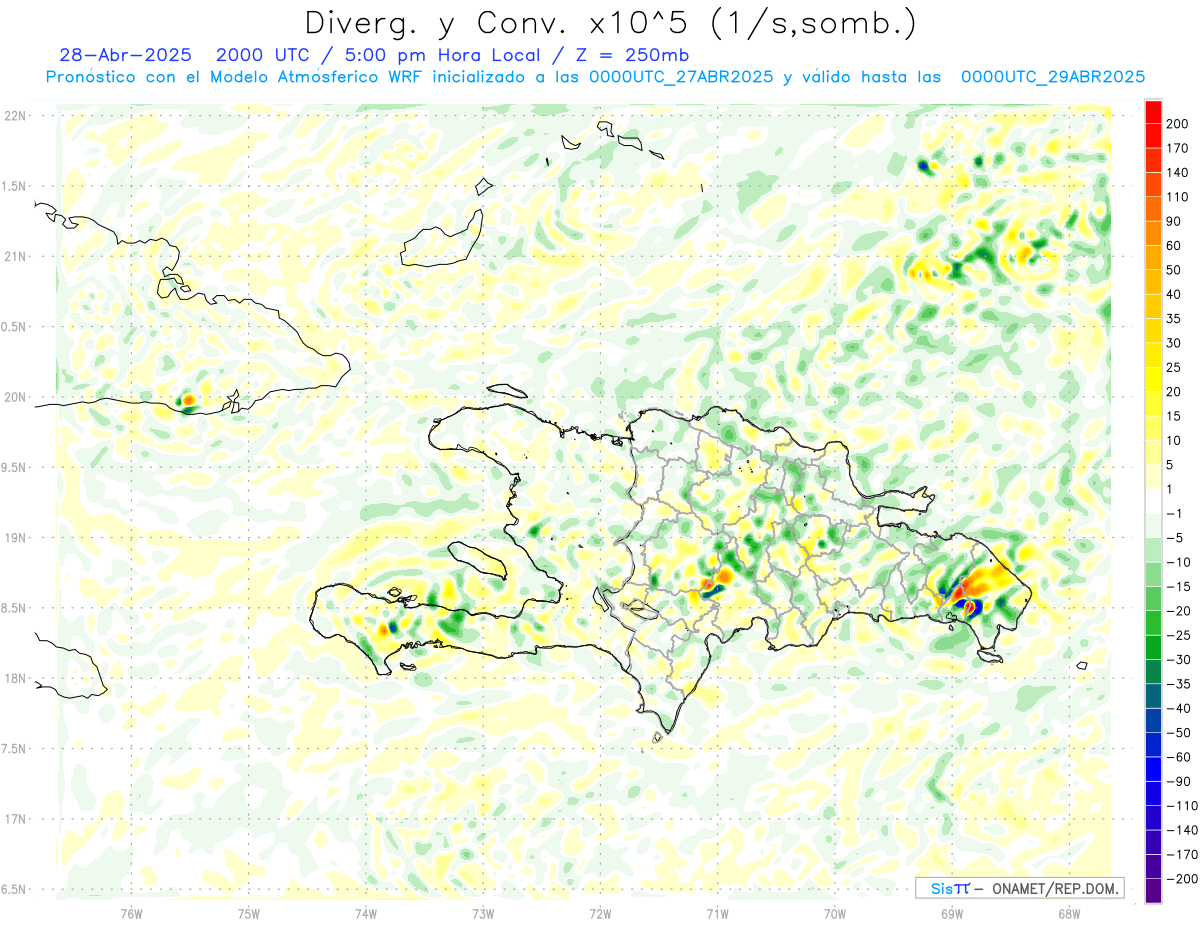Click the '20N' latitude label
Image resolution: width=1200 pixels, height=927 pixels.
click(x=15, y=397)
